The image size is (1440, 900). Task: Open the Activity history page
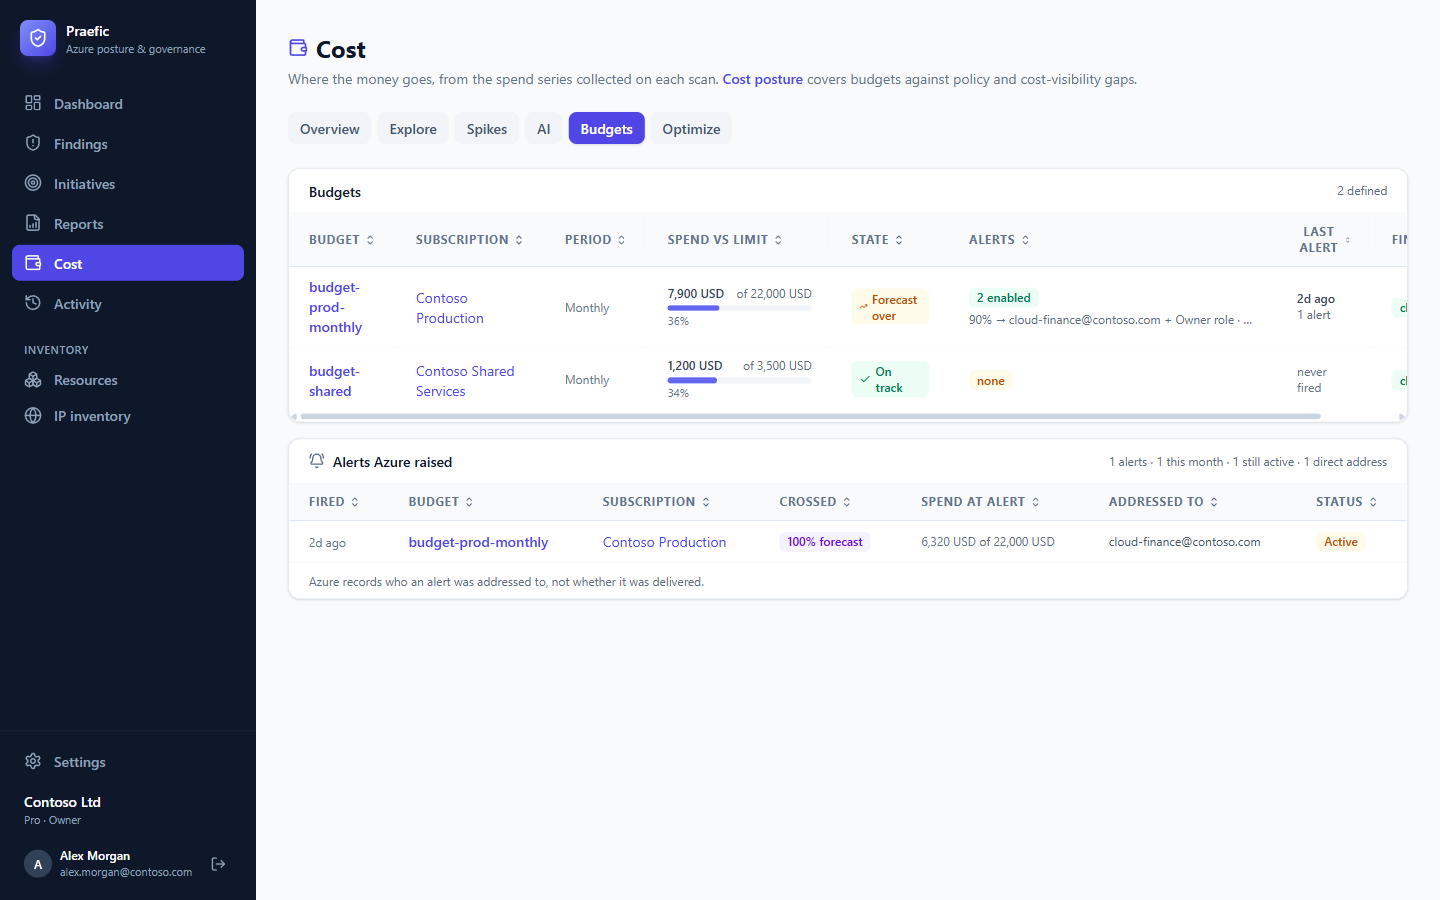pyautogui.click(x=128, y=304)
